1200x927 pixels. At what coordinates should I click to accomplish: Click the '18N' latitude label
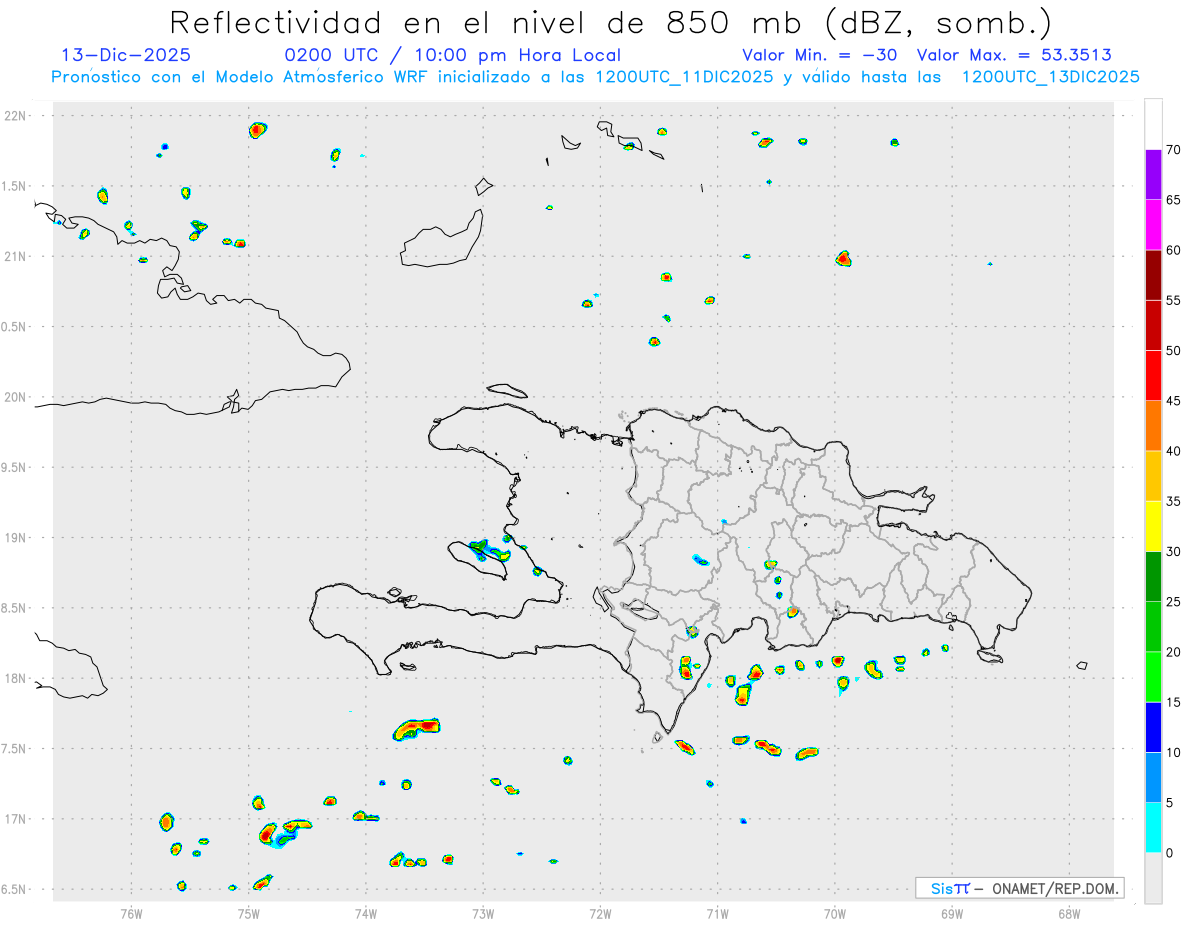[x=15, y=678]
